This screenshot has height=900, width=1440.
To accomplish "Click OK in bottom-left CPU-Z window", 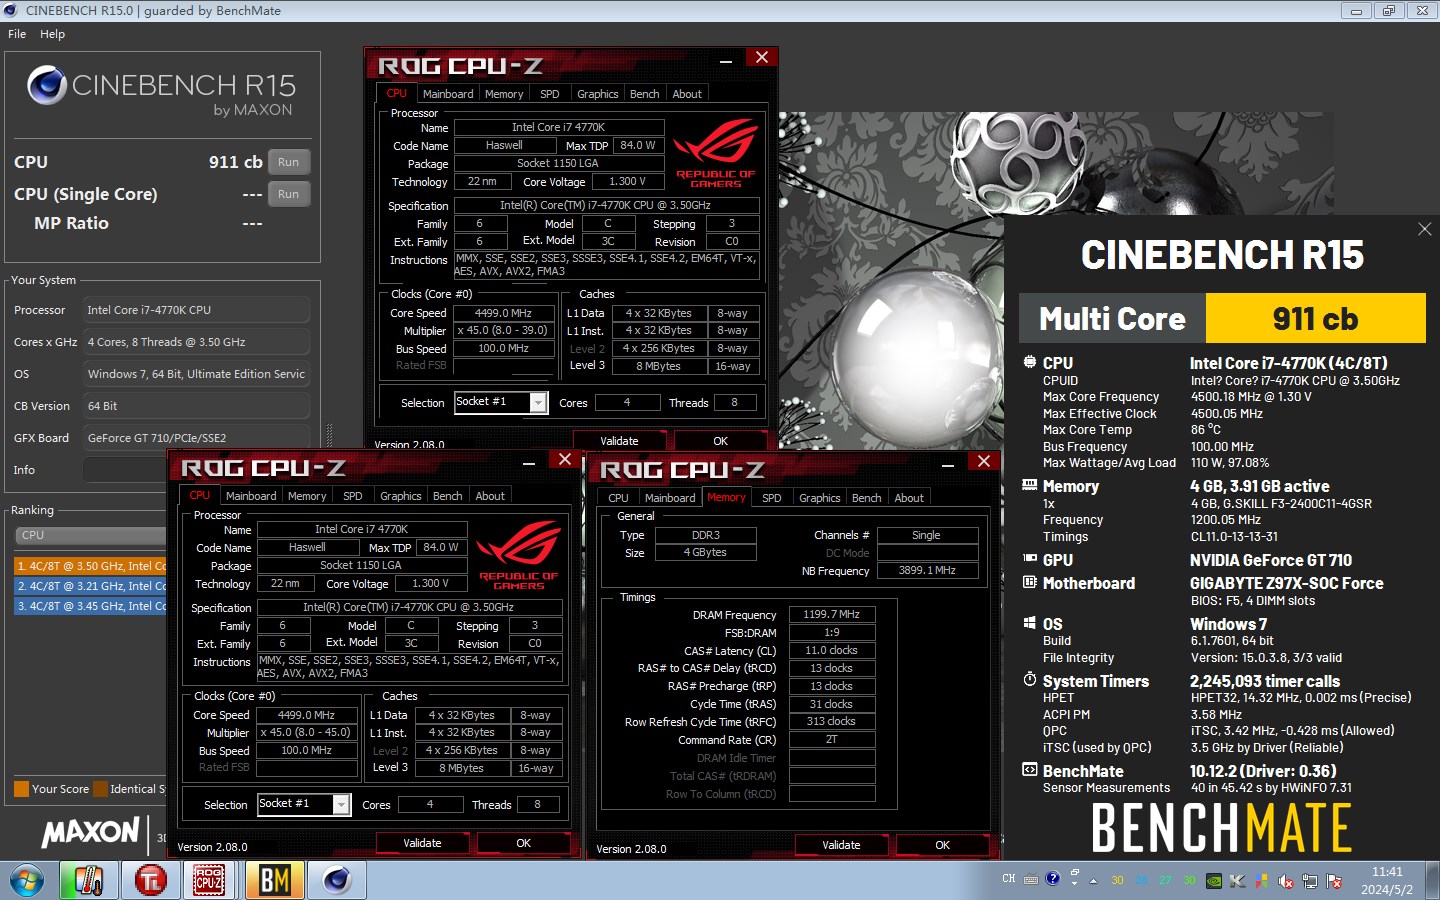I will (523, 843).
